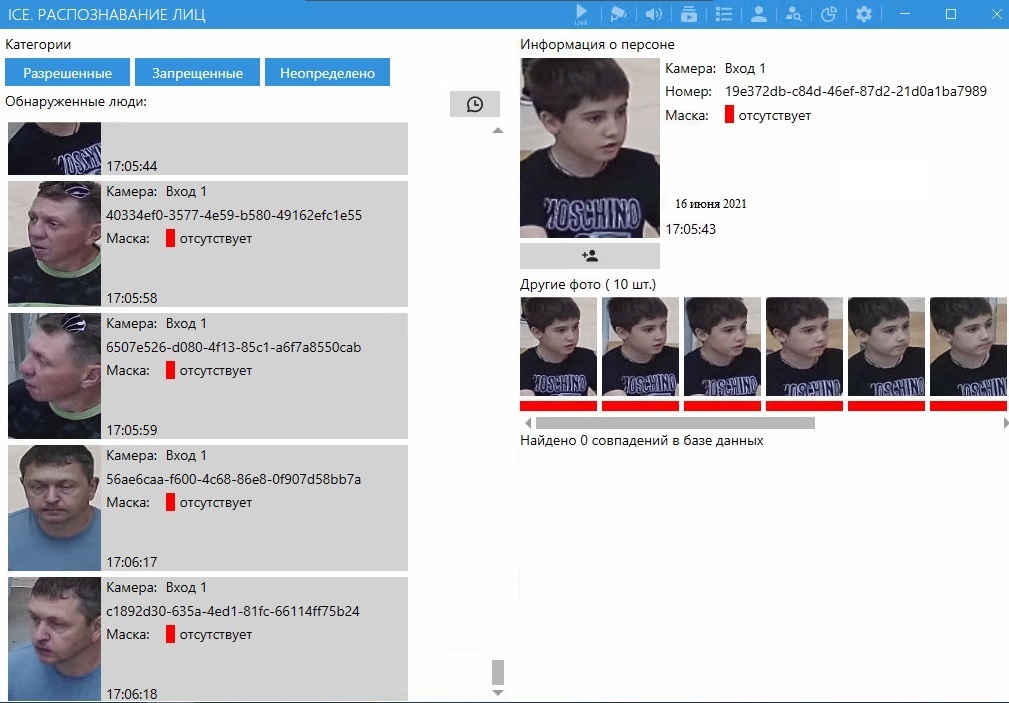Open the person search icon
This screenshot has height=703, width=1009.
coord(793,14)
